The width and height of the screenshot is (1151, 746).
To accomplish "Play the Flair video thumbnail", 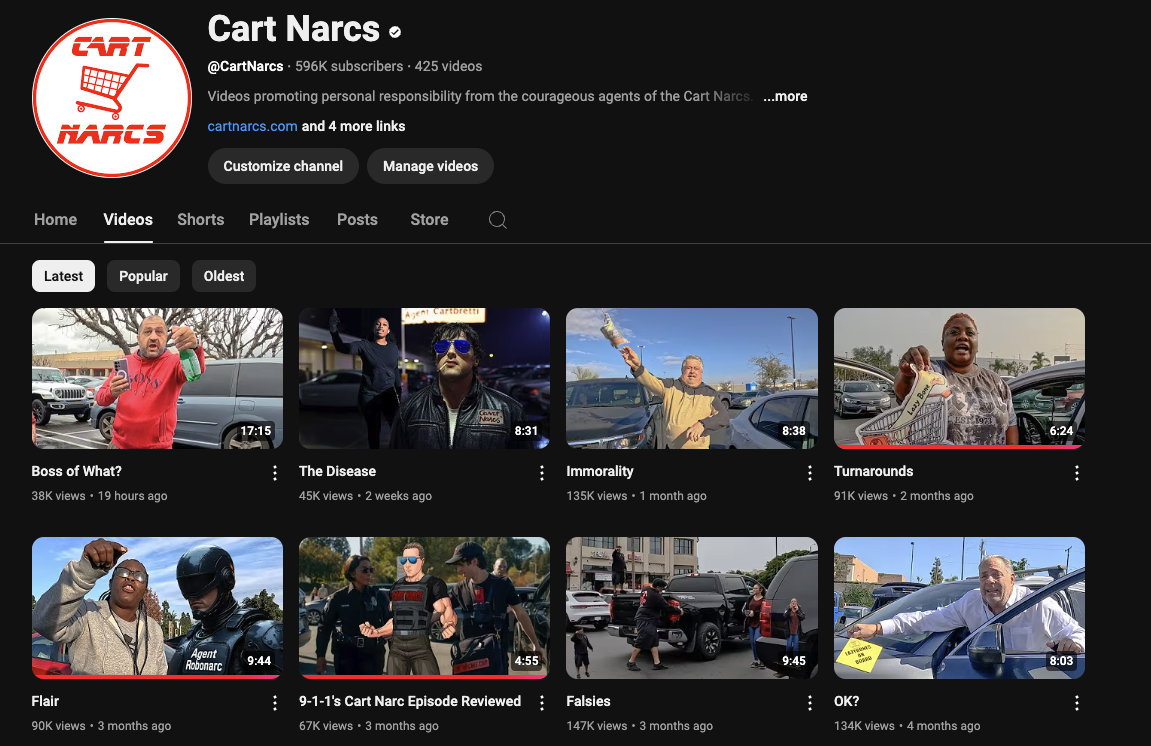I will pos(157,608).
